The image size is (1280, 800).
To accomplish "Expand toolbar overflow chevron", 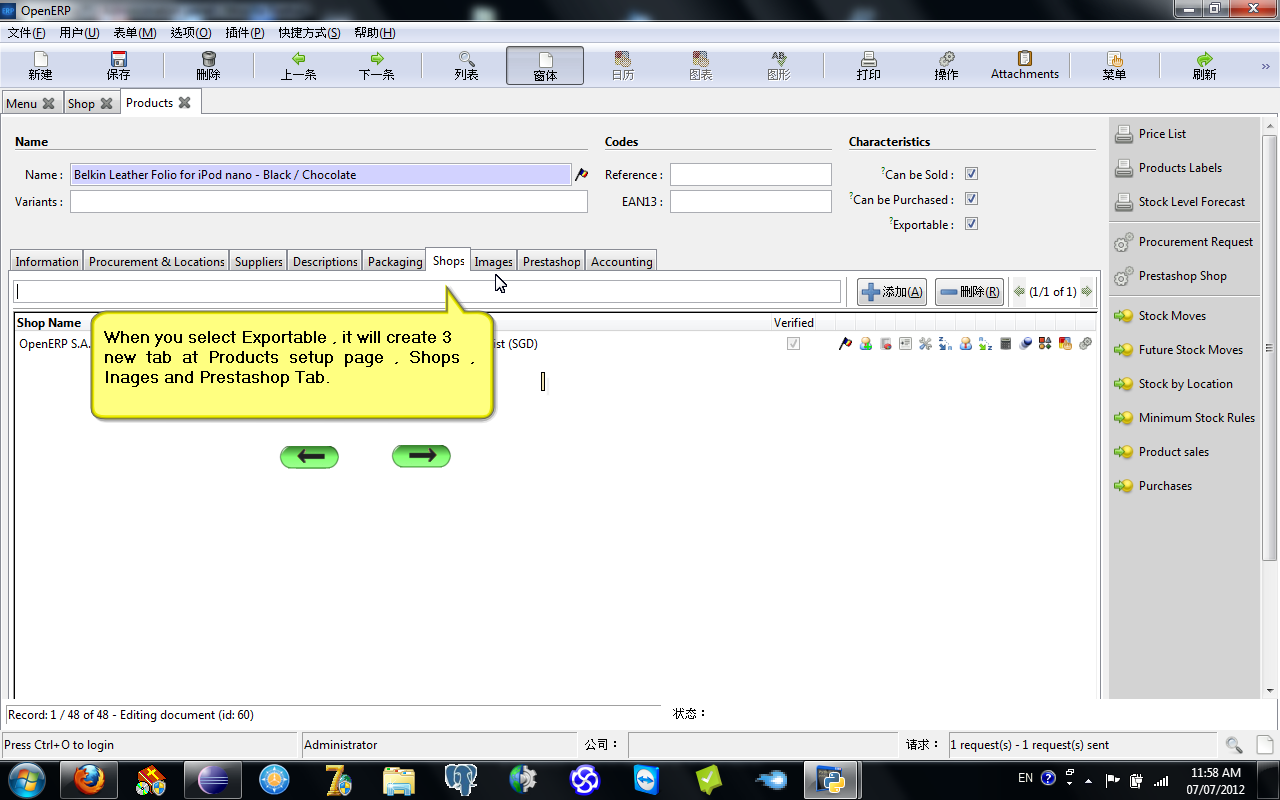I will (x=1265, y=66).
